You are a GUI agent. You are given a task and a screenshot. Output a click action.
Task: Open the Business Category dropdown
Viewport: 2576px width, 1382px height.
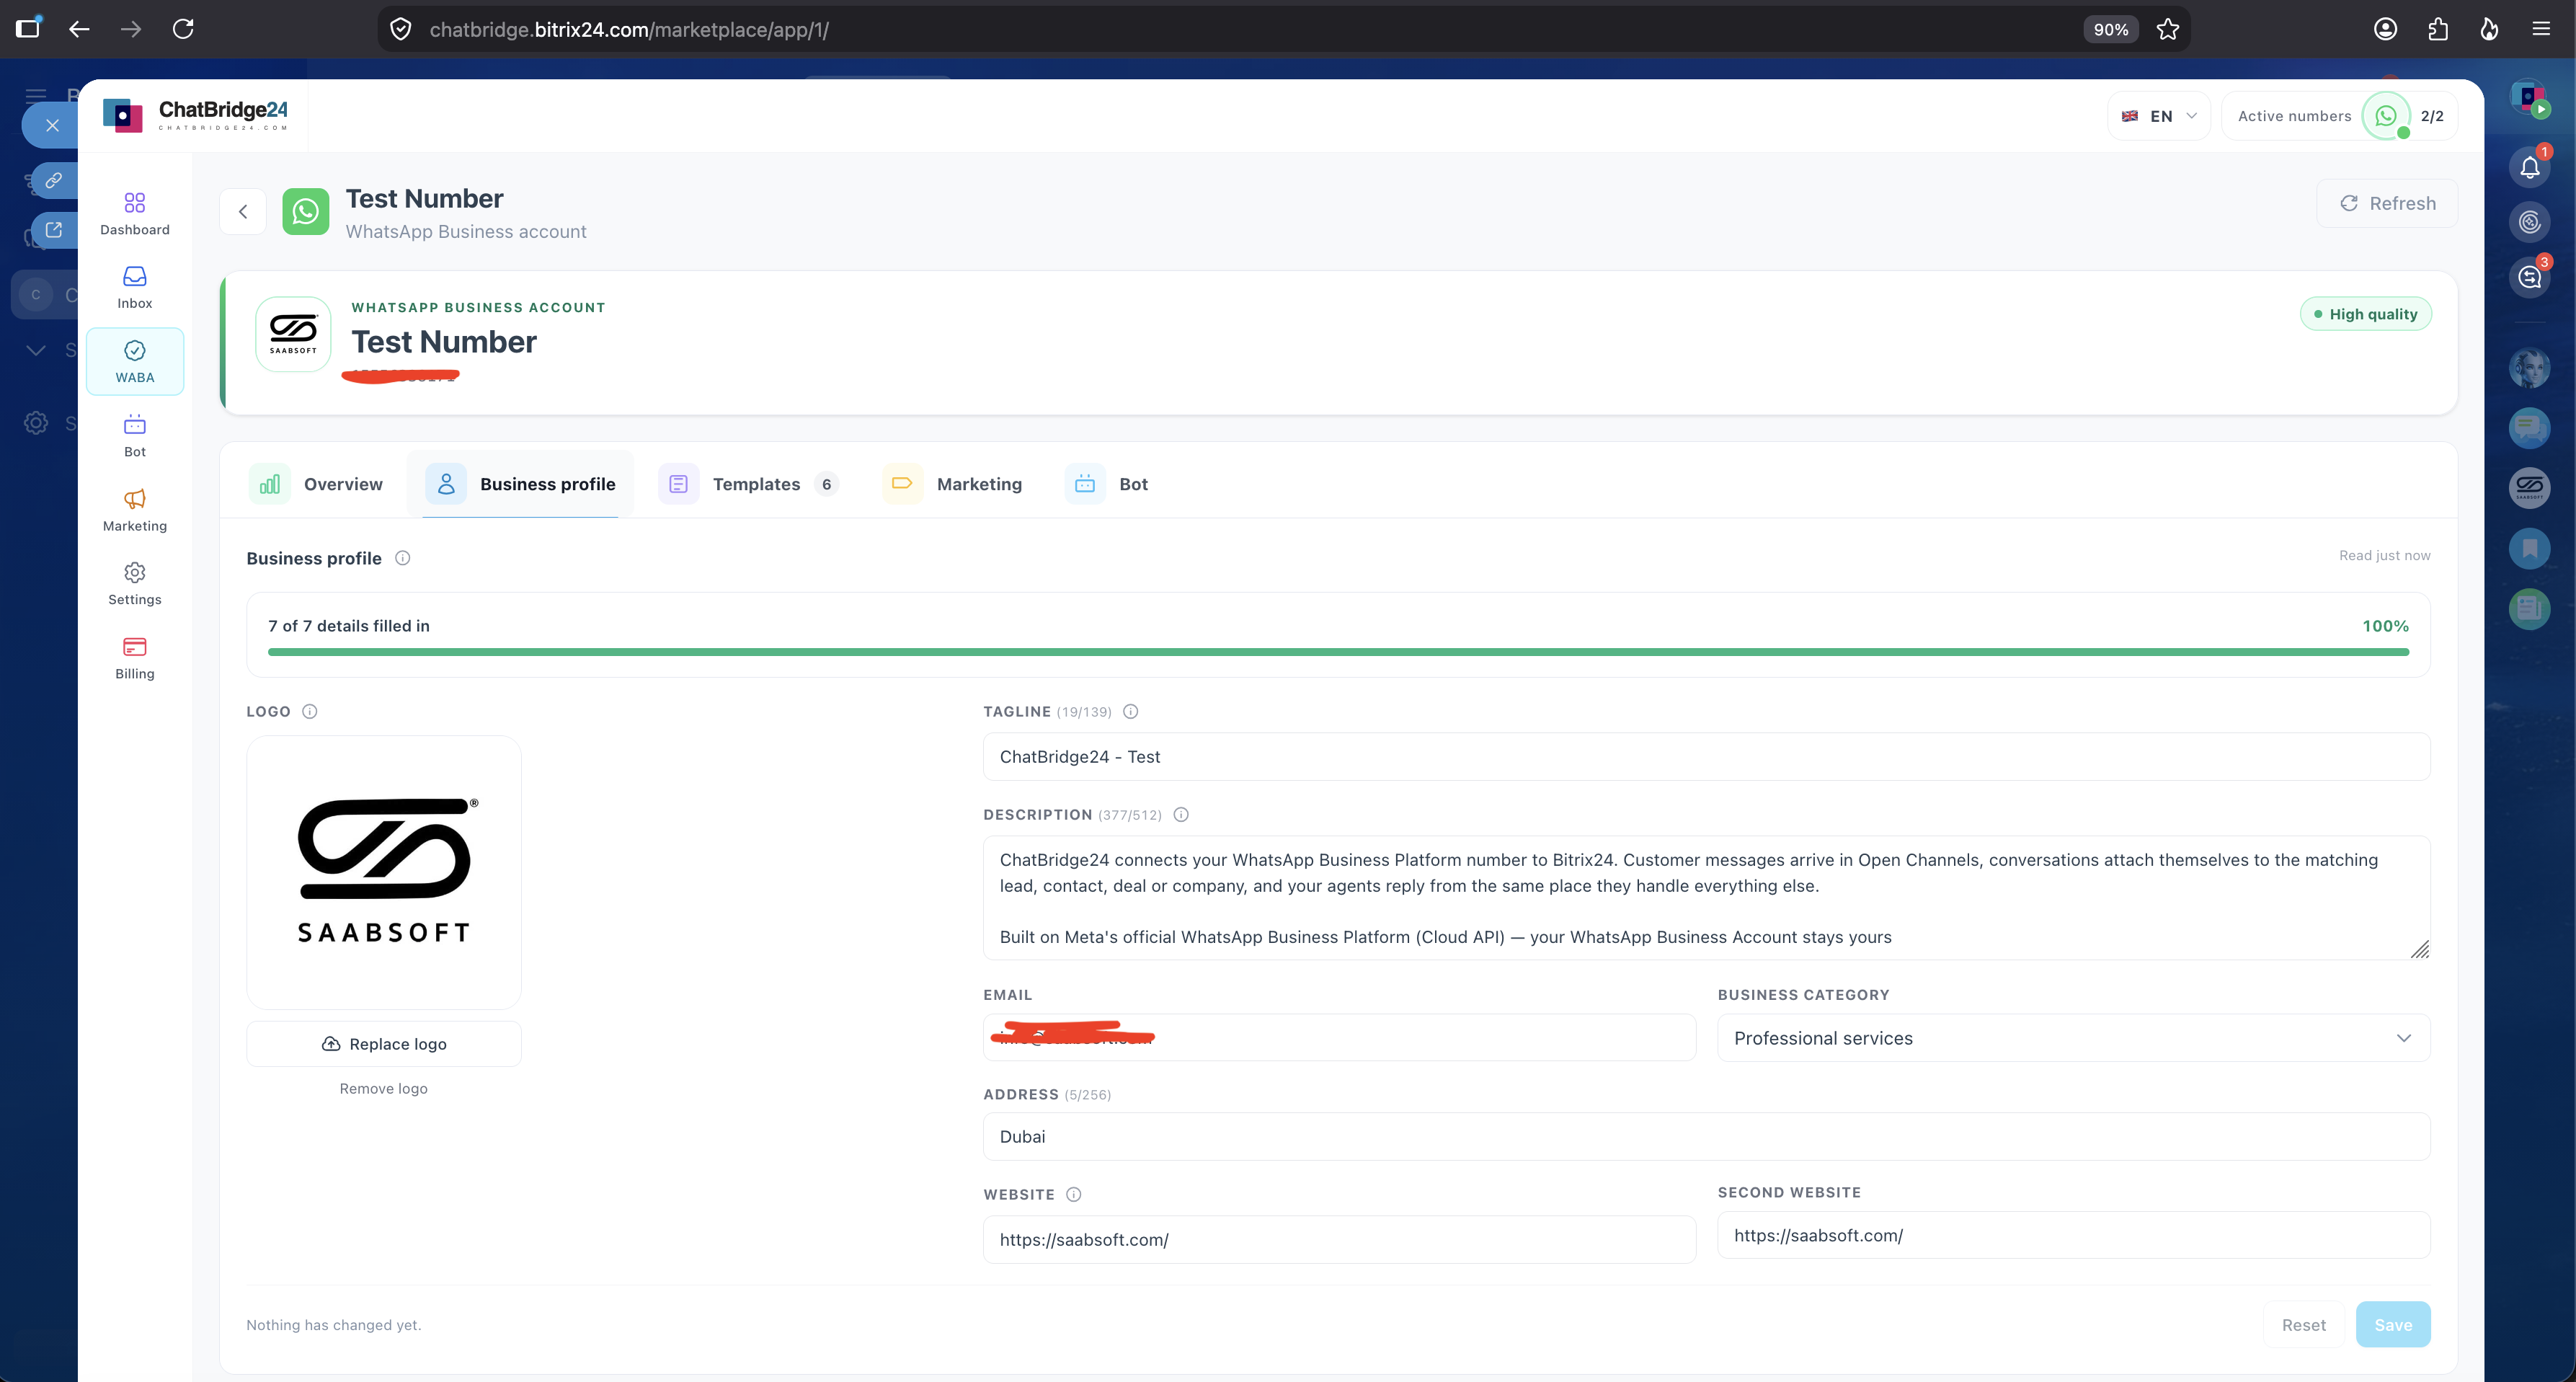coord(2073,1038)
